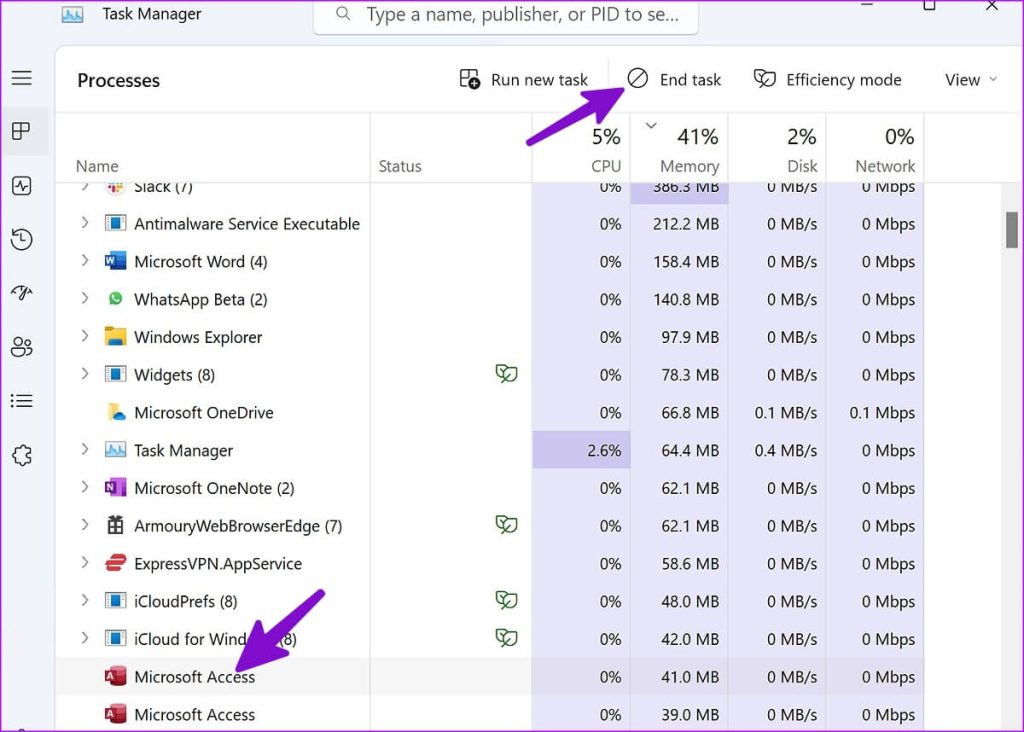Sort processes by the Name column
Screen dimensions: 1024x732
click(97, 166)
